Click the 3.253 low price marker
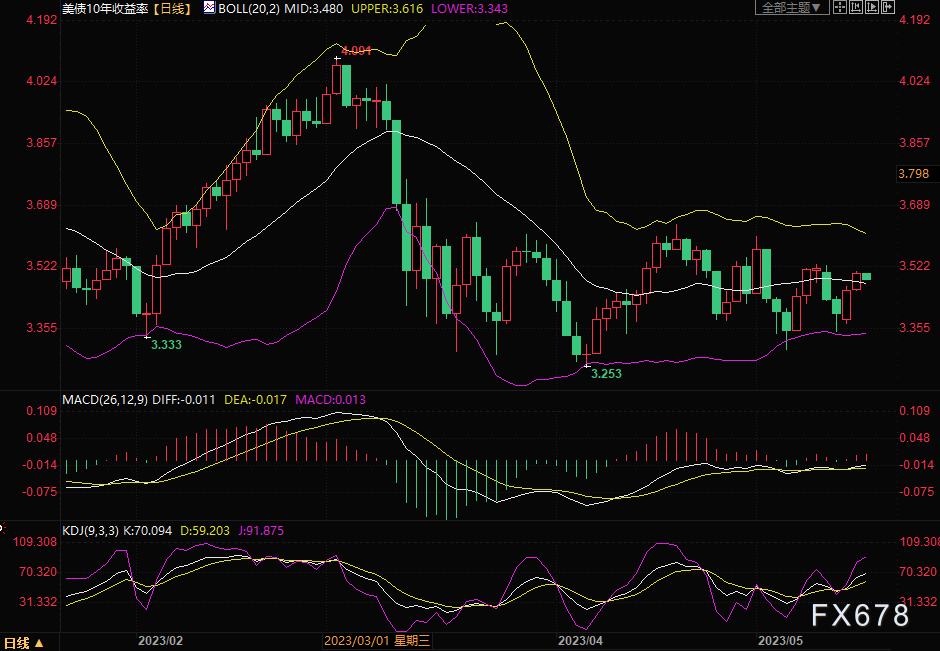940x651 pixels. (606, 373)
